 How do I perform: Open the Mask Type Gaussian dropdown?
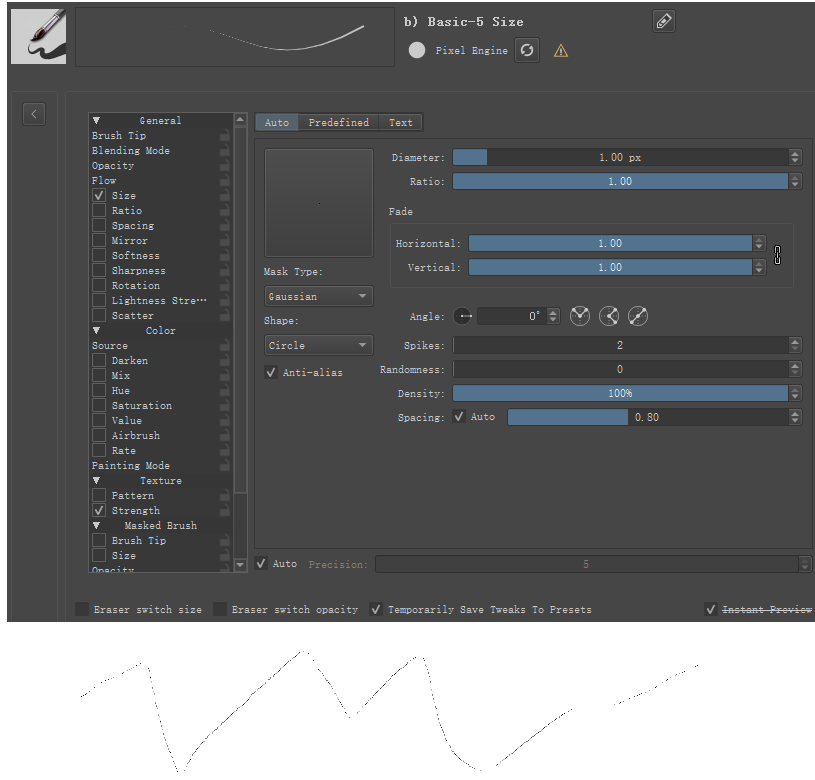(319, 296)
